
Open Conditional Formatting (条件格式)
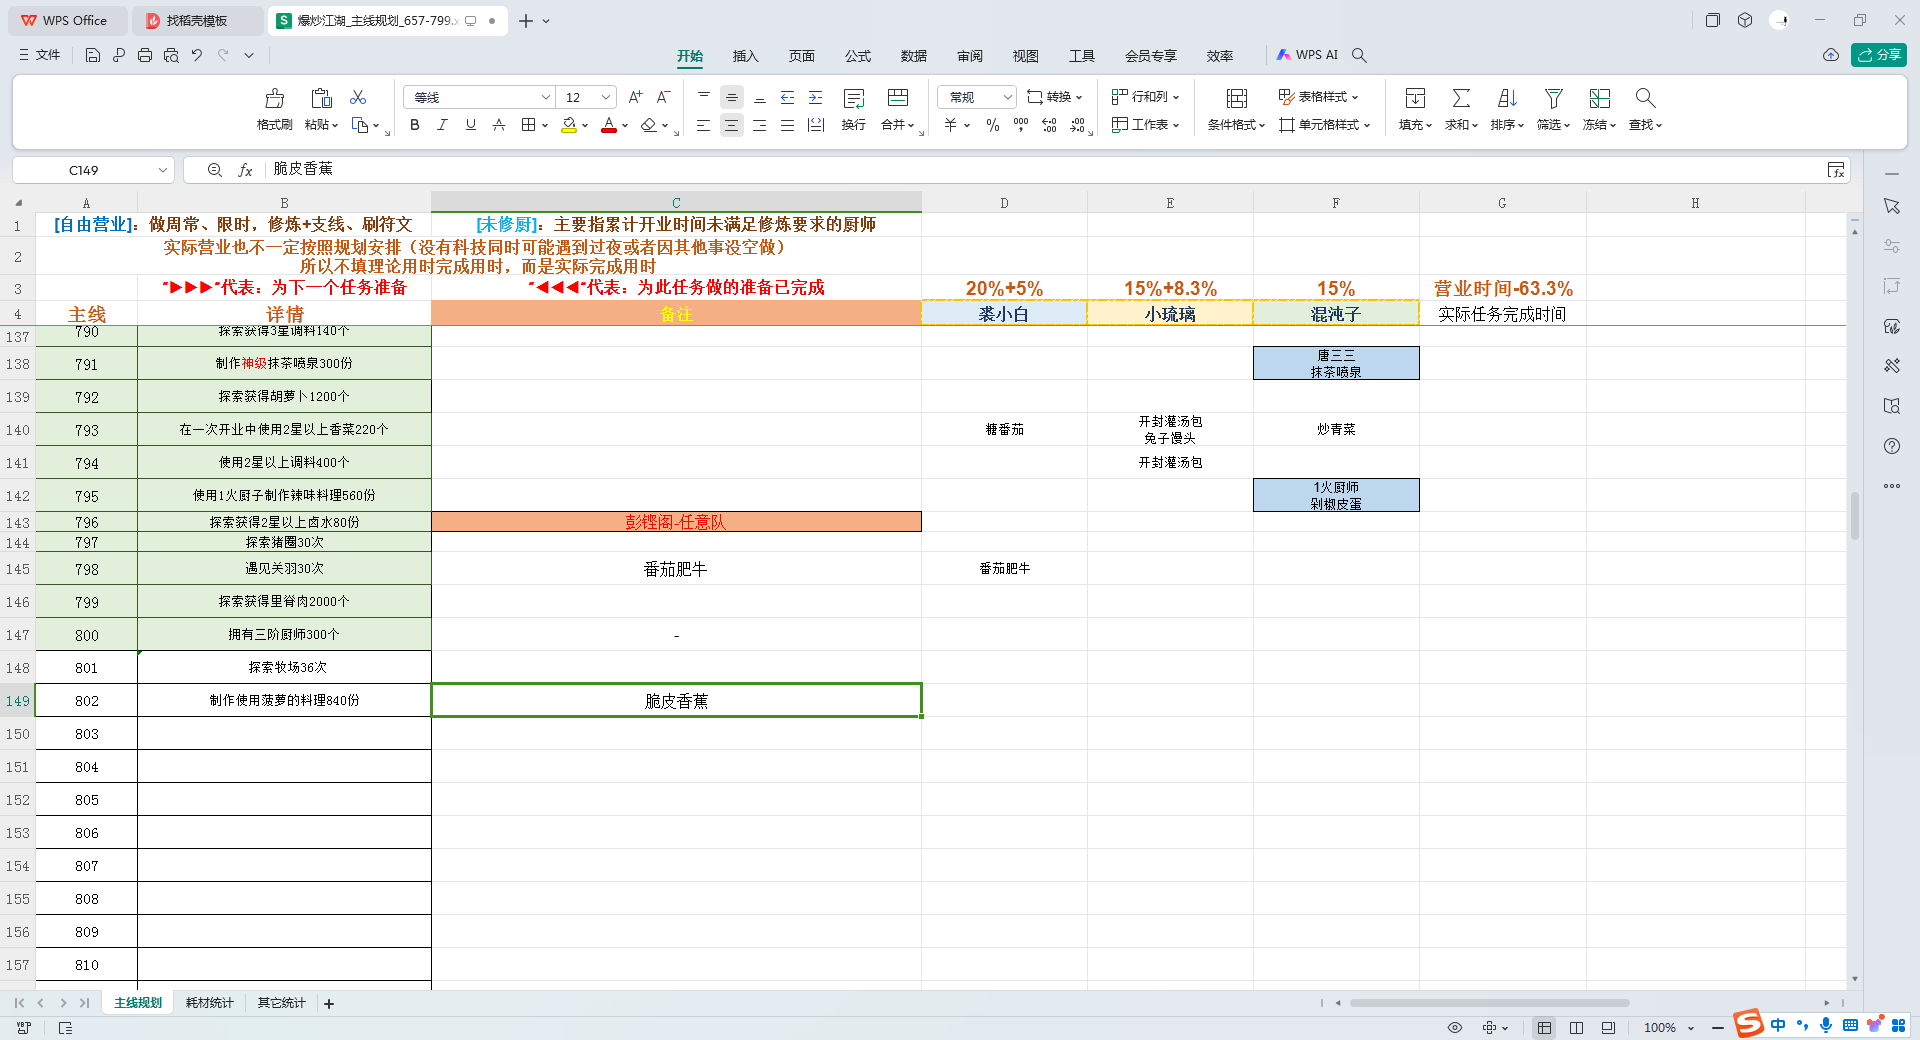click(x=1237, y=110)
